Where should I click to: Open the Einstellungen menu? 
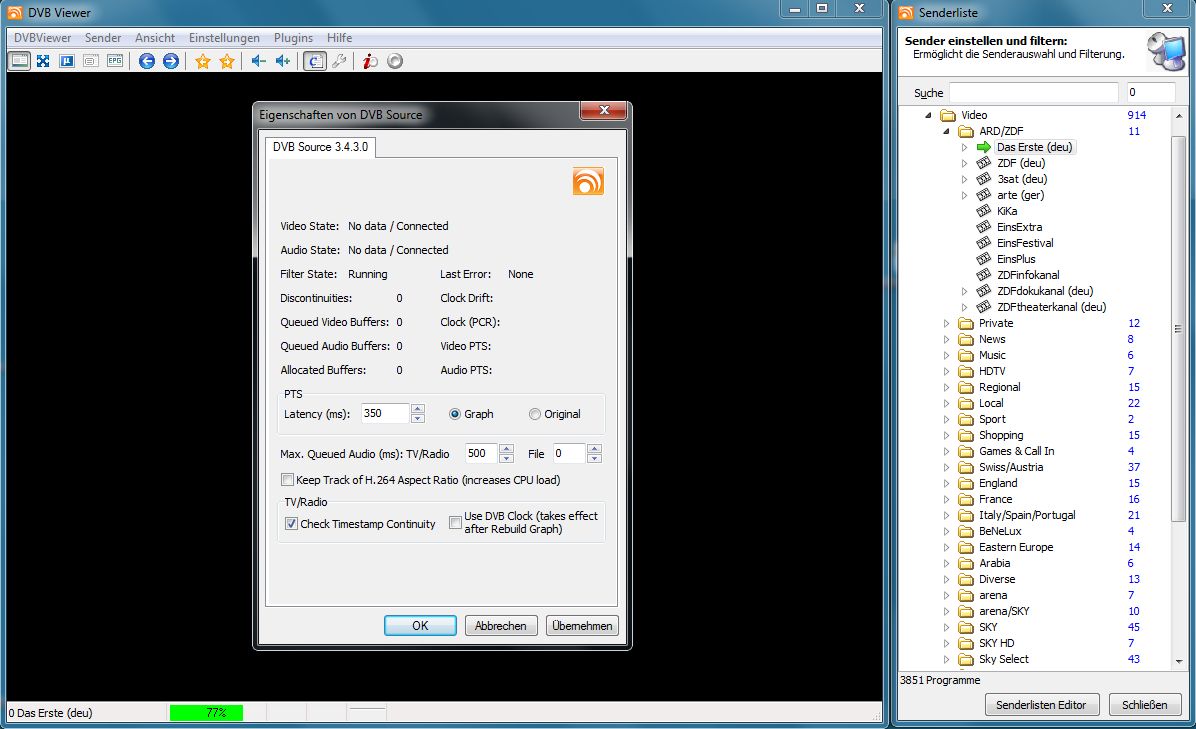click(224, 38)
